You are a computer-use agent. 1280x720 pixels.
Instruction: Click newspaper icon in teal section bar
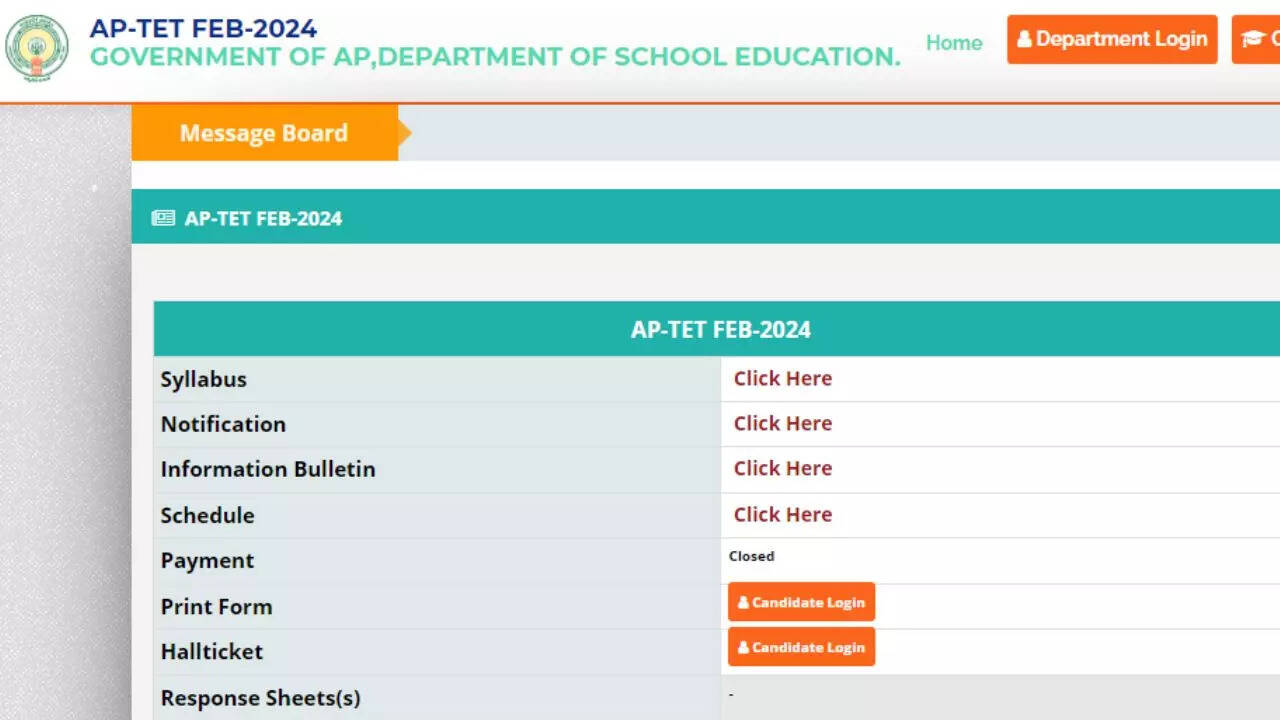tap(163, 218)
